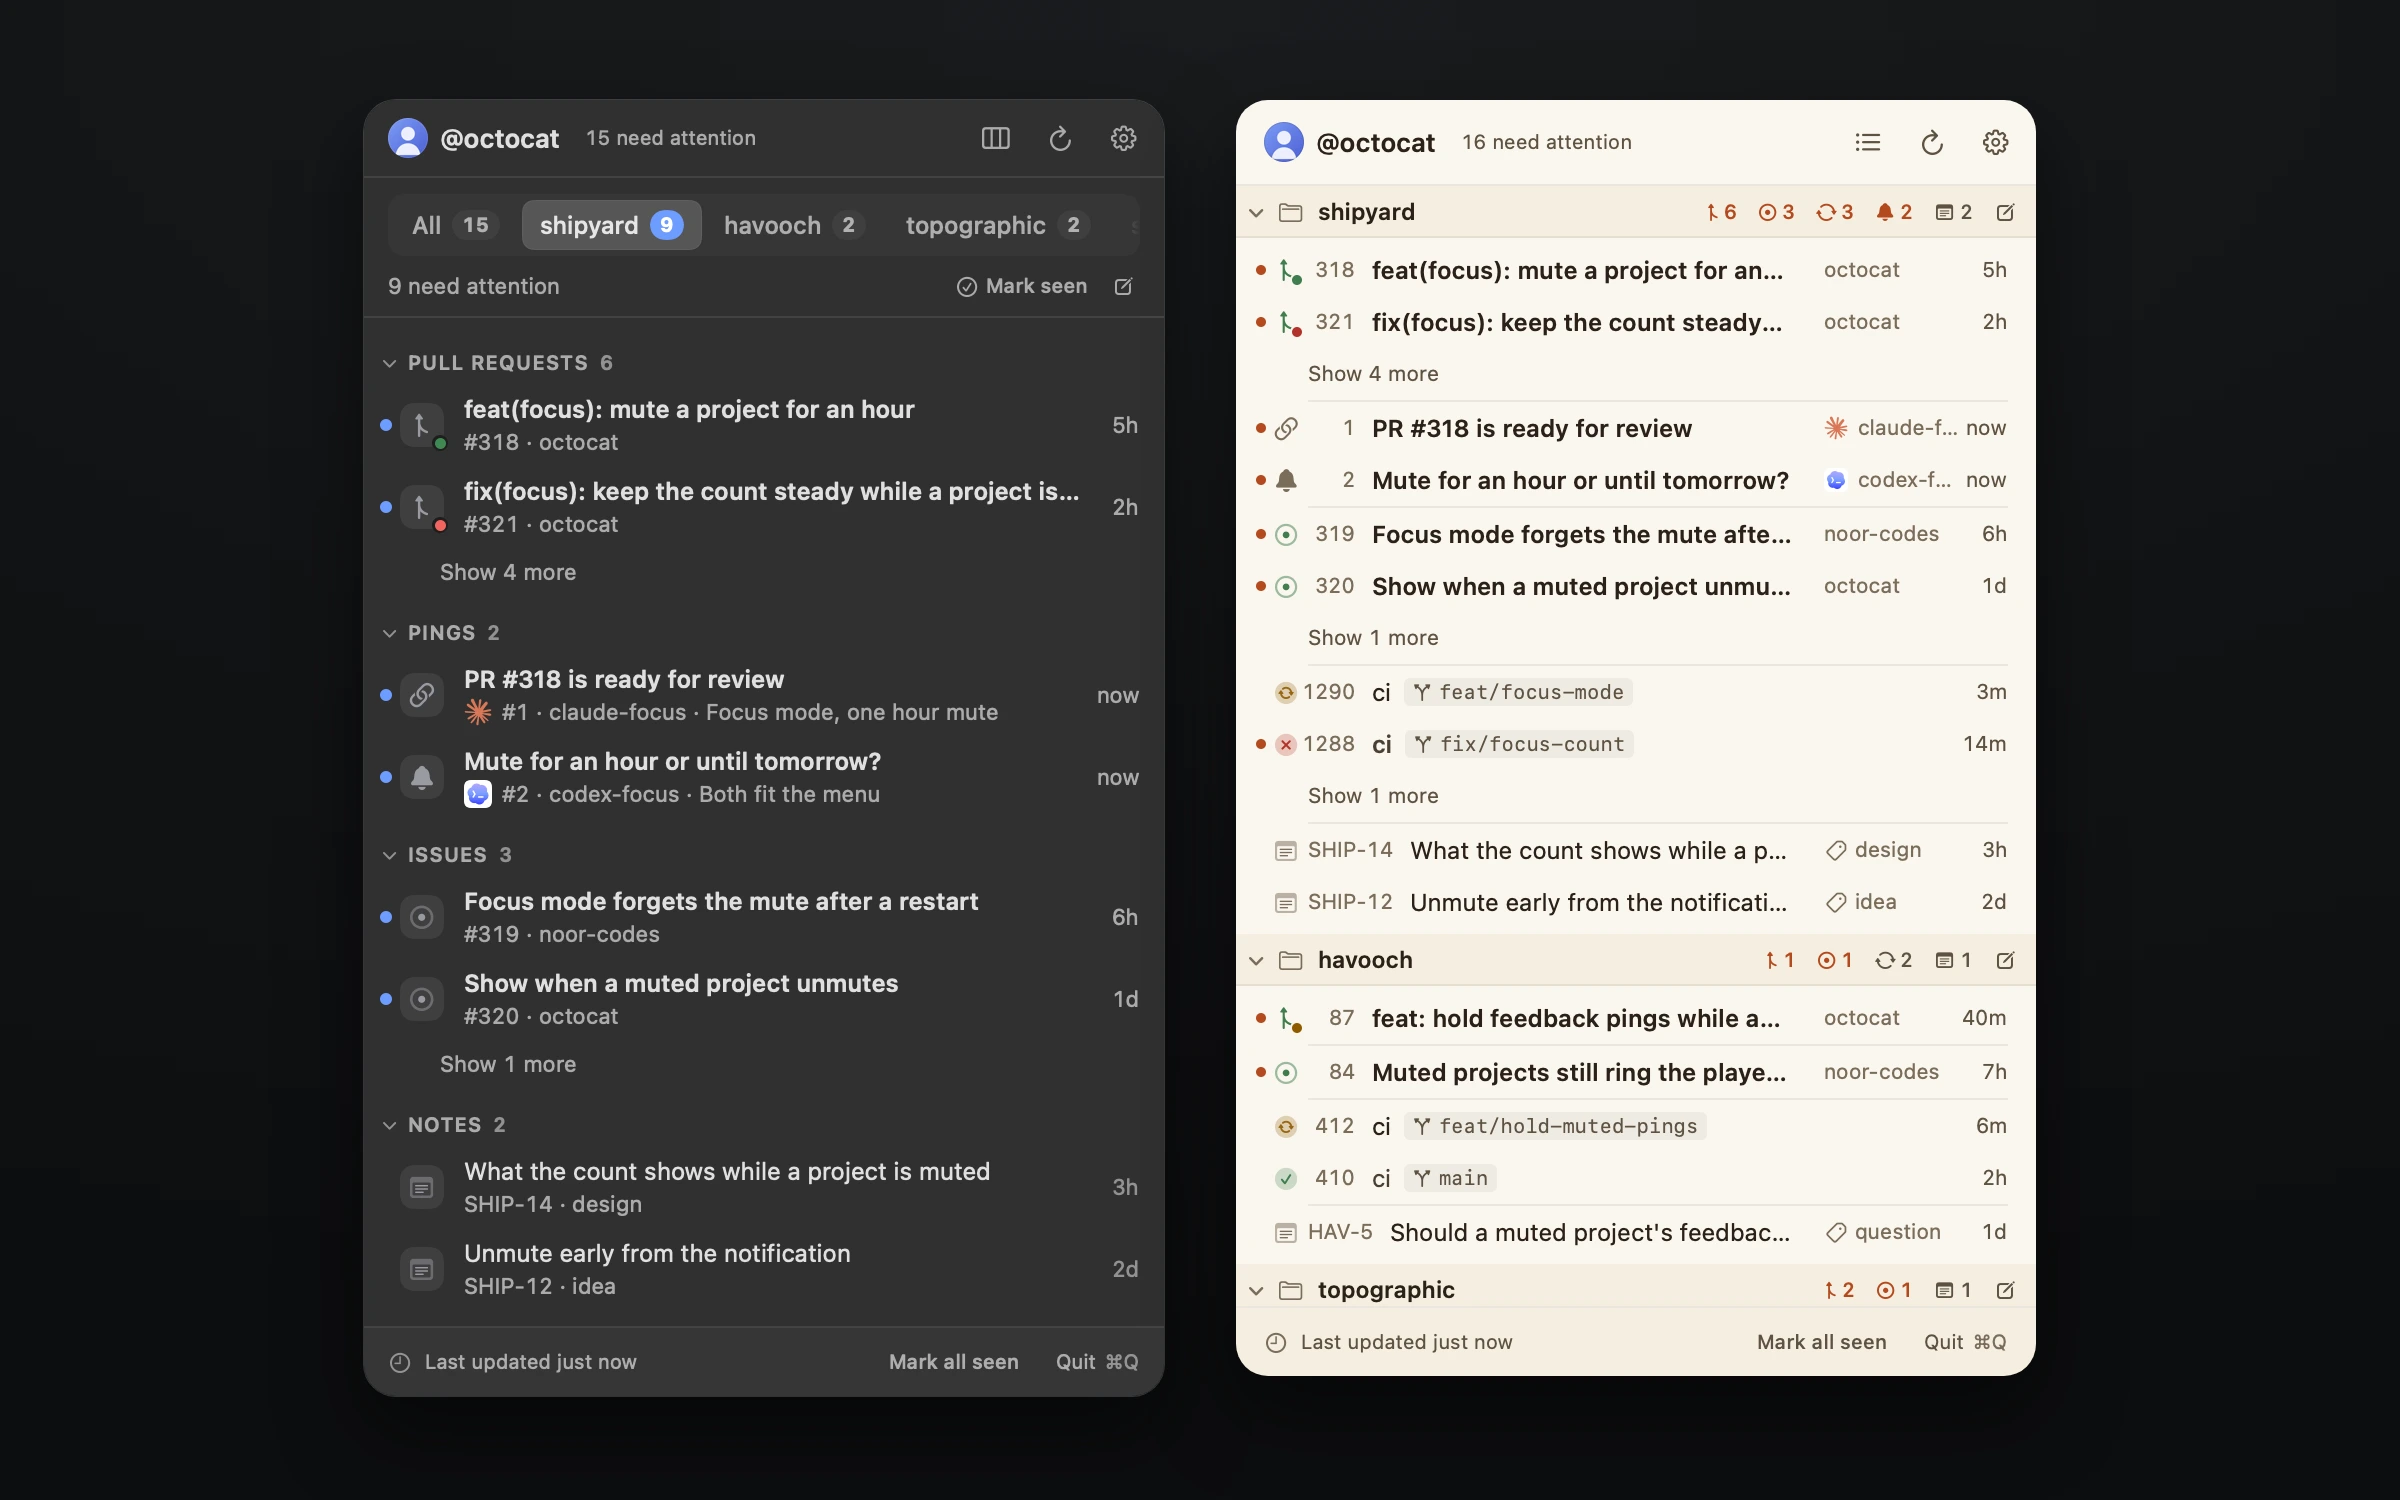The width and height of the screenshot is (2400, 1500).
Task: Collapse the PINGS section
Action: click(x=390, y=633)
